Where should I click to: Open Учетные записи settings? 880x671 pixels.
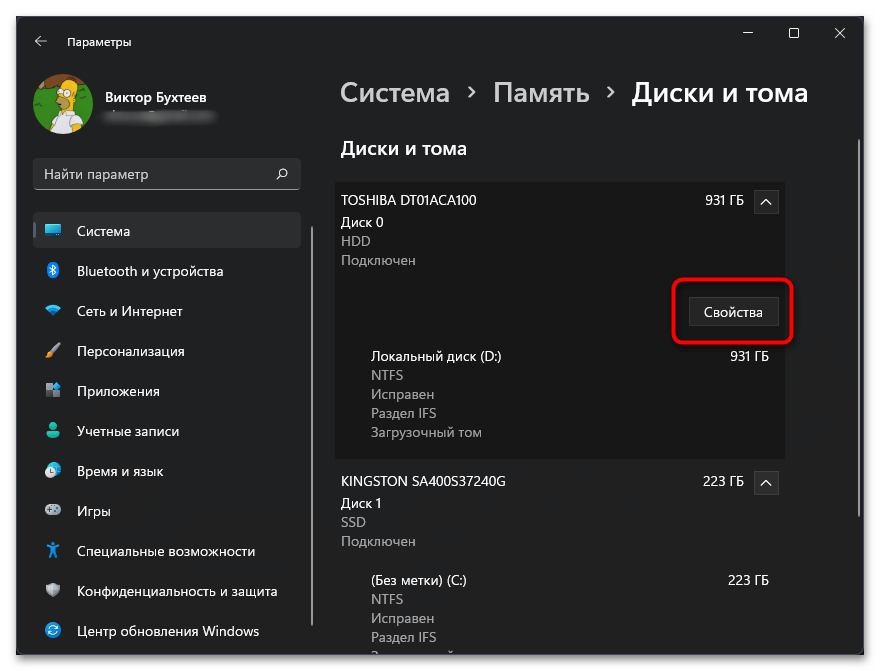(128, 431)
